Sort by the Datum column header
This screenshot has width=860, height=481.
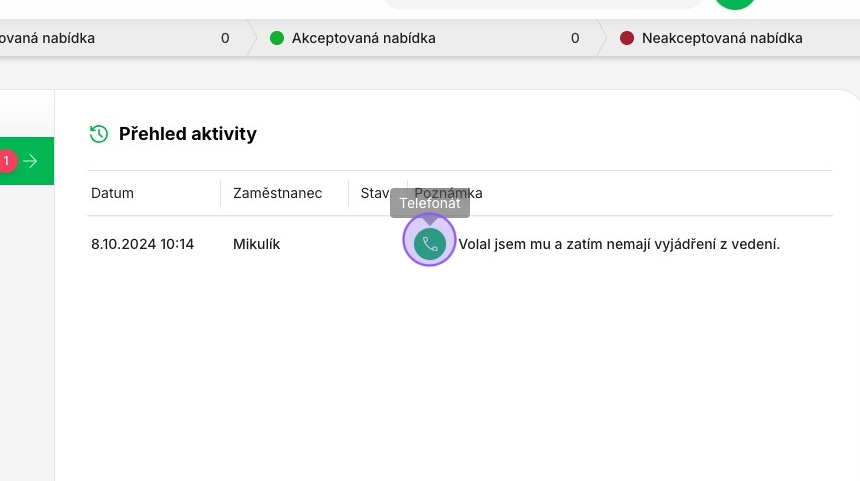coord(112,193)
